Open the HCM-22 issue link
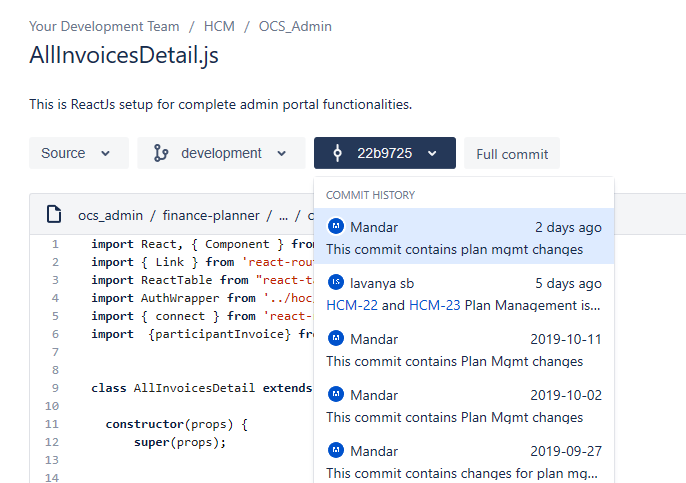 click(x=352, y=305)
